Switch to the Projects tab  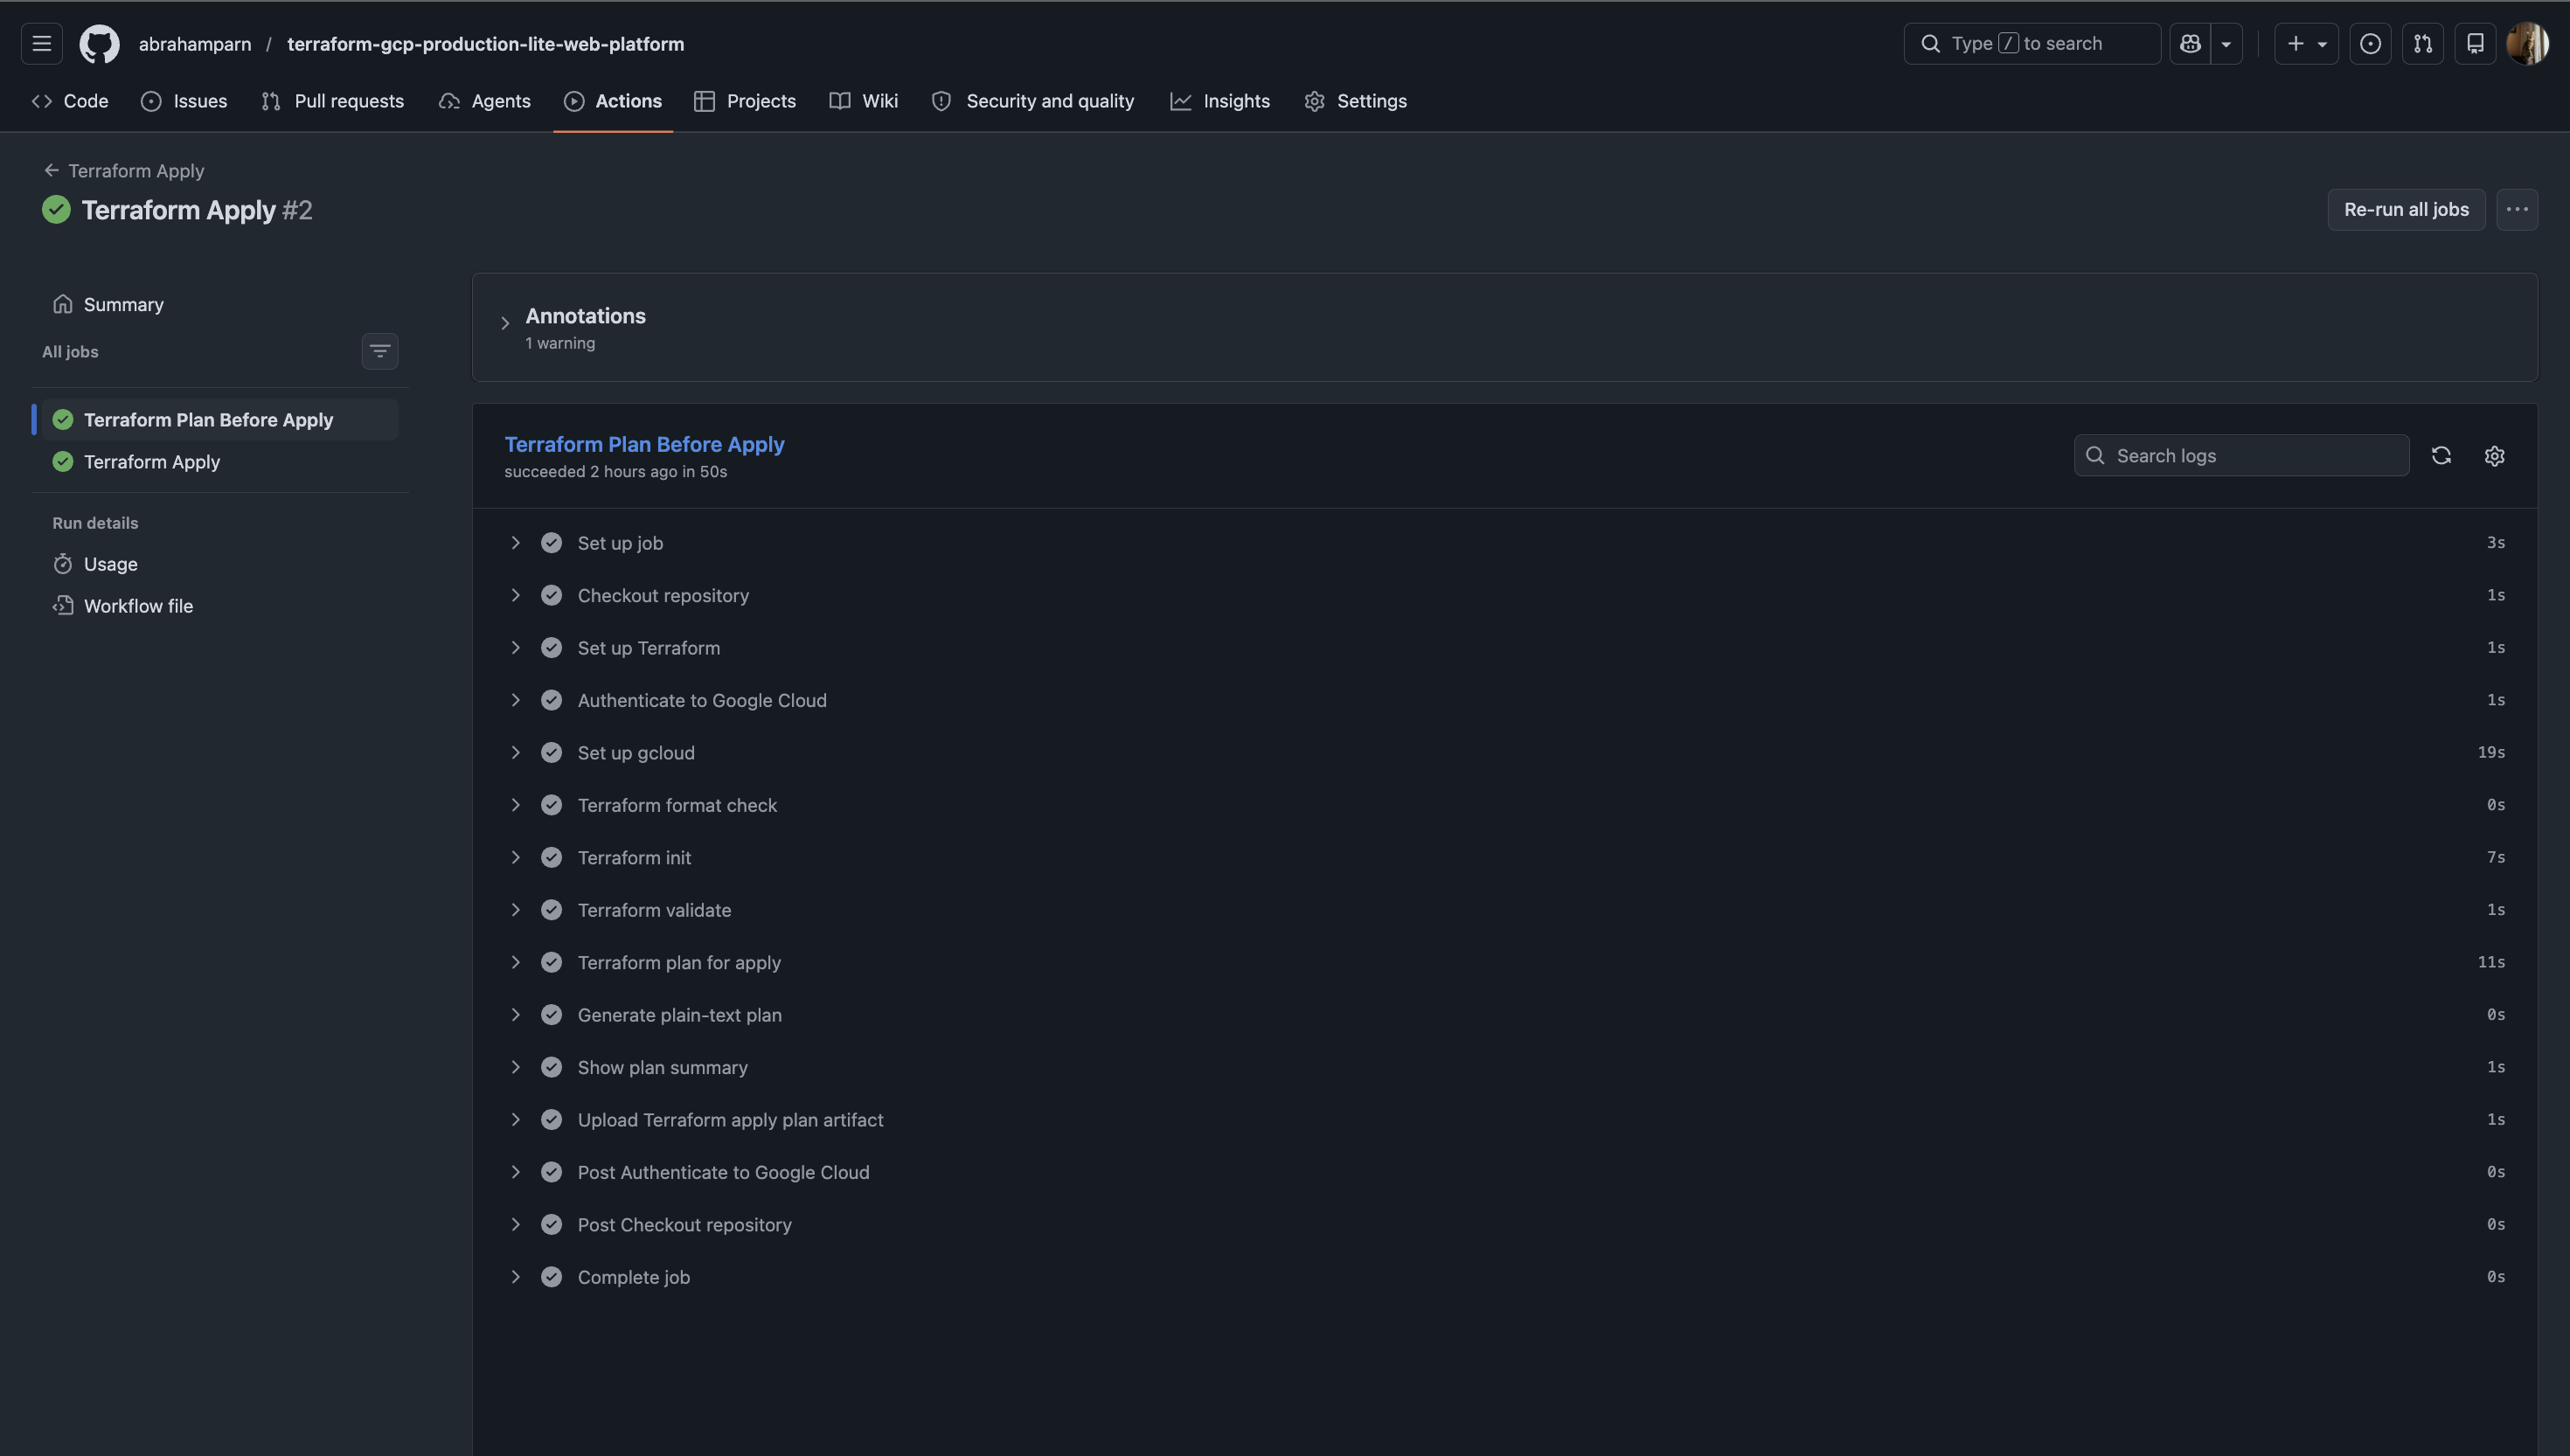[745, 101]
